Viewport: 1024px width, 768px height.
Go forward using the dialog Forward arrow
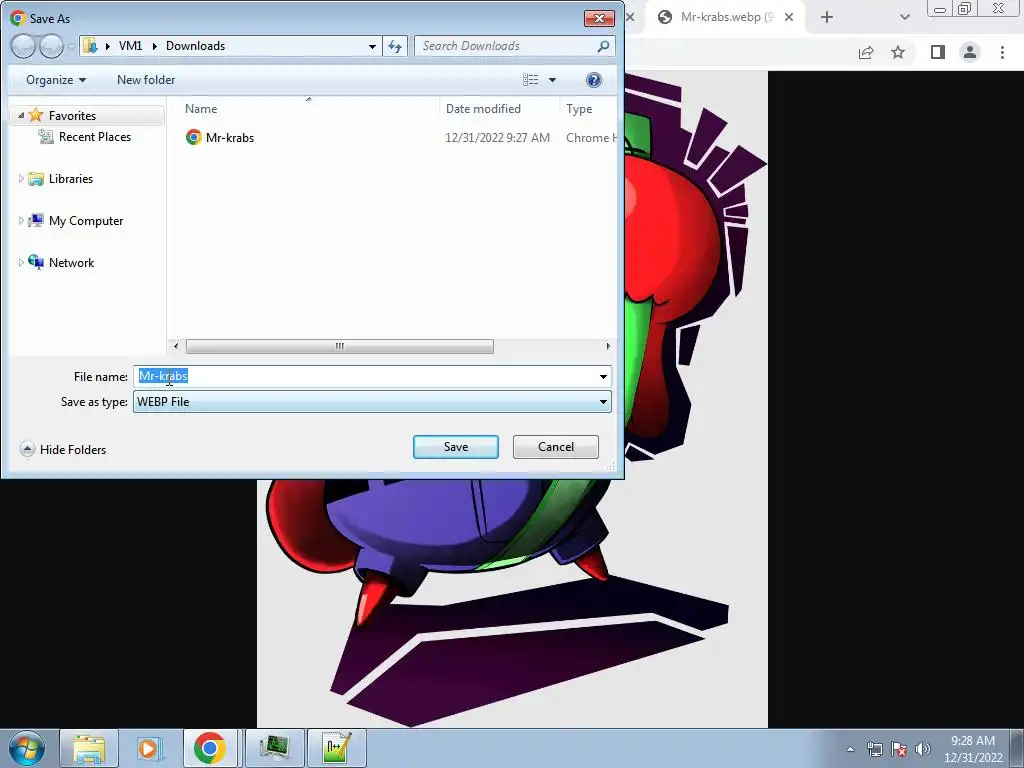(51, 46)
